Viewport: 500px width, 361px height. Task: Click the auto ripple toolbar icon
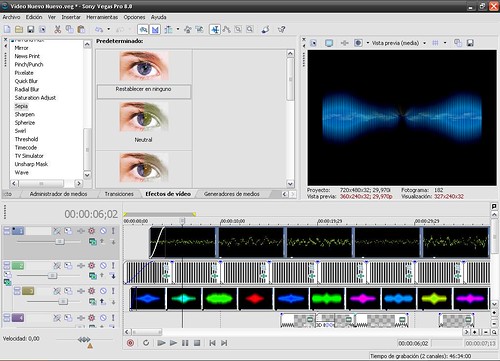click(x=169, y=29)
